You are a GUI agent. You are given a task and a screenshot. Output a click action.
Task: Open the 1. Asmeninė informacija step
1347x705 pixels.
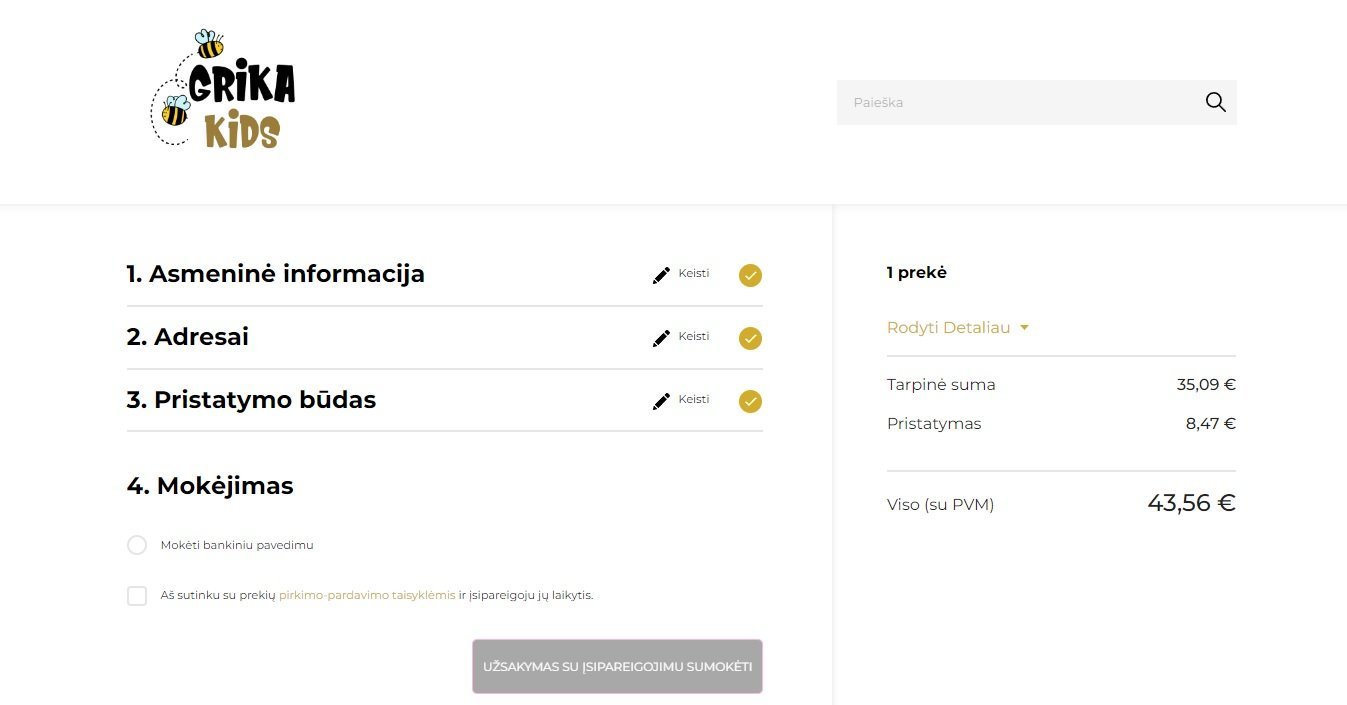click(x=275, y=274)
